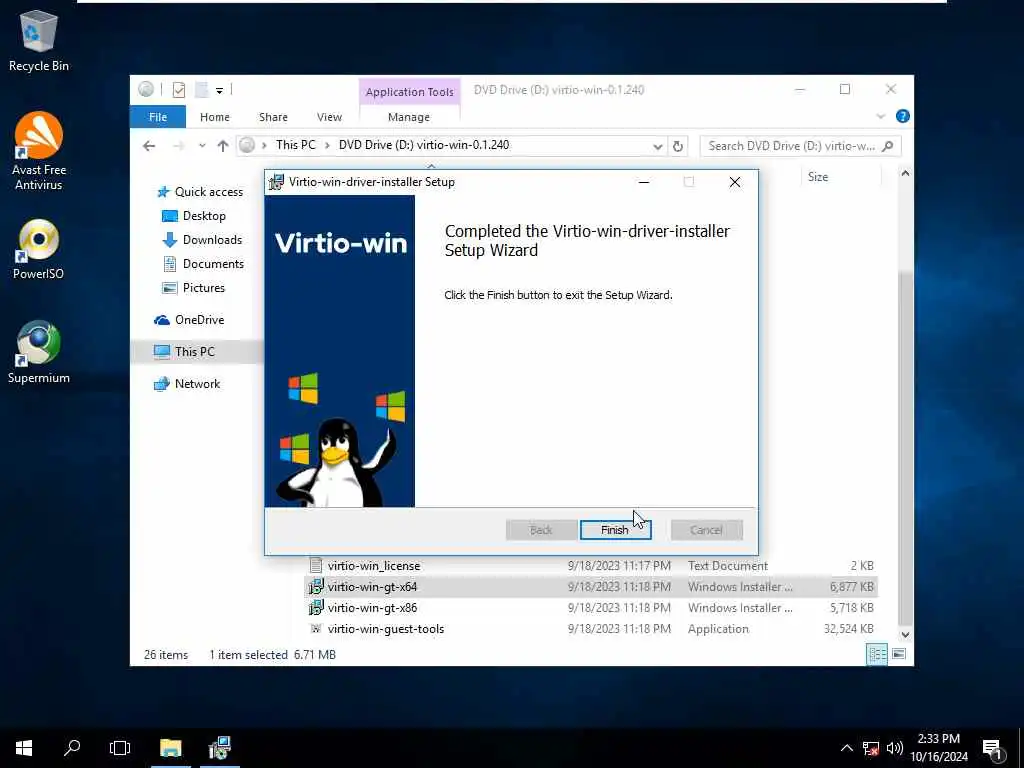Click This PC in address breadcrumb

coord(295,145)
